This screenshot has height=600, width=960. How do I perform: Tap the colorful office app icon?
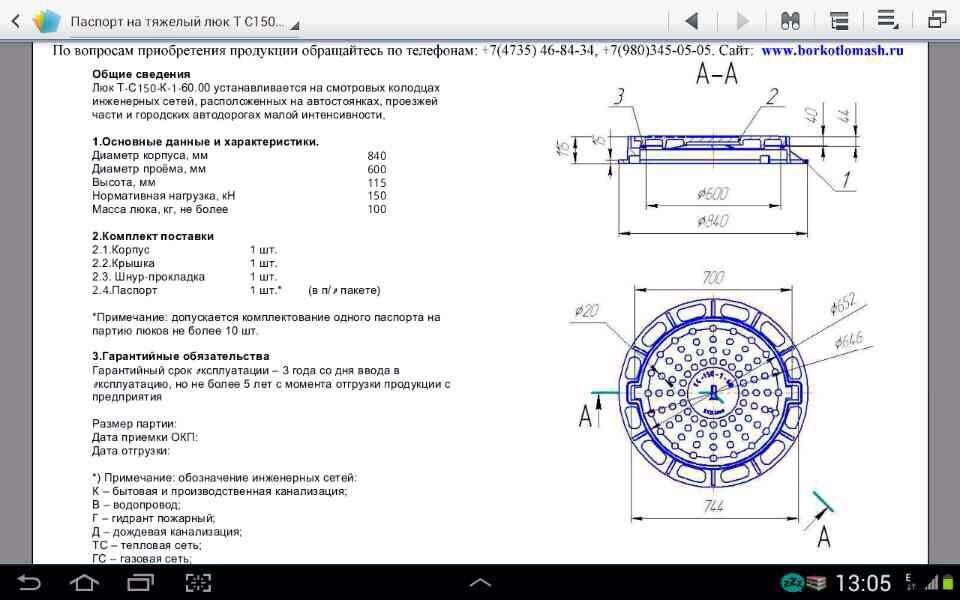46,21
